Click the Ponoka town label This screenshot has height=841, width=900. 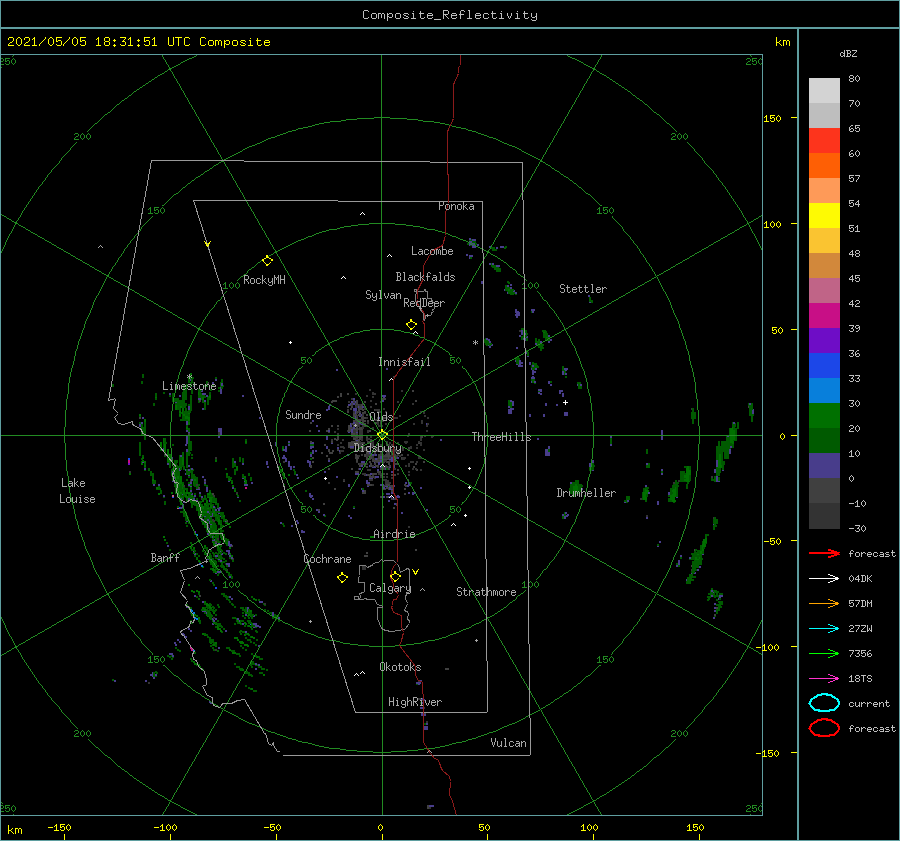tap(456, 206)
